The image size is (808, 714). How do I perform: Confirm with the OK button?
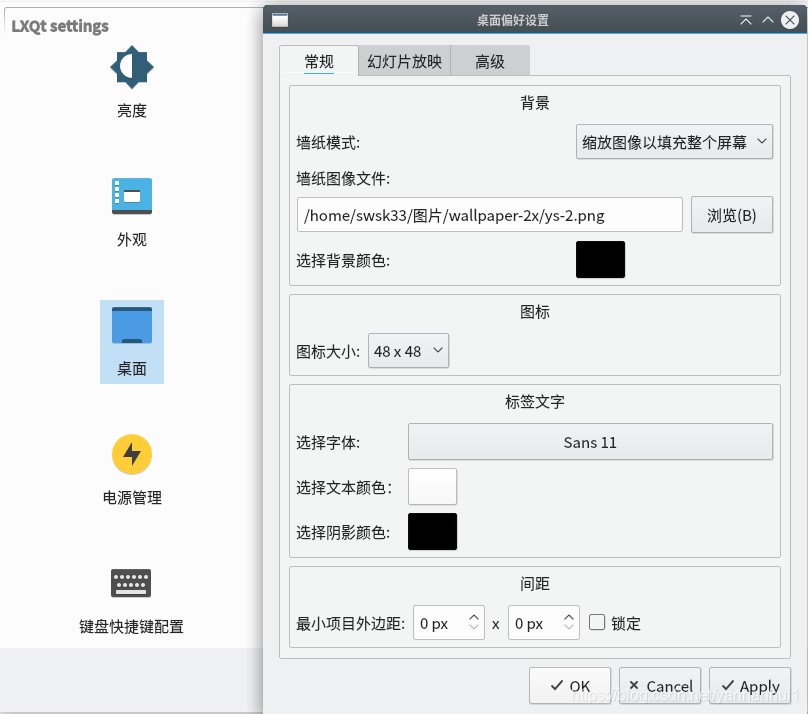coord(569,686)
